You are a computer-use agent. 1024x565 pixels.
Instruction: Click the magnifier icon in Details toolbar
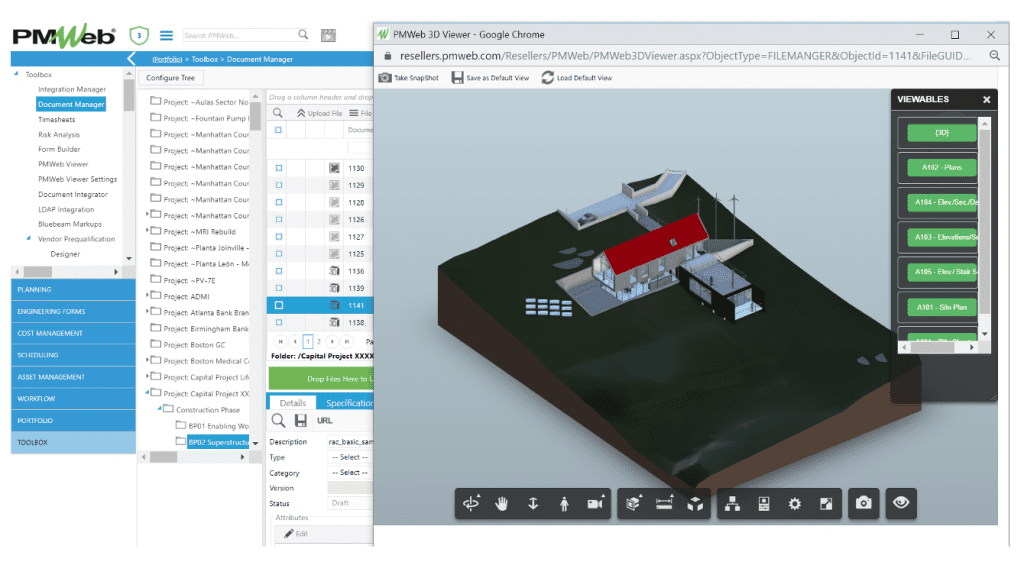pos(278,421)
